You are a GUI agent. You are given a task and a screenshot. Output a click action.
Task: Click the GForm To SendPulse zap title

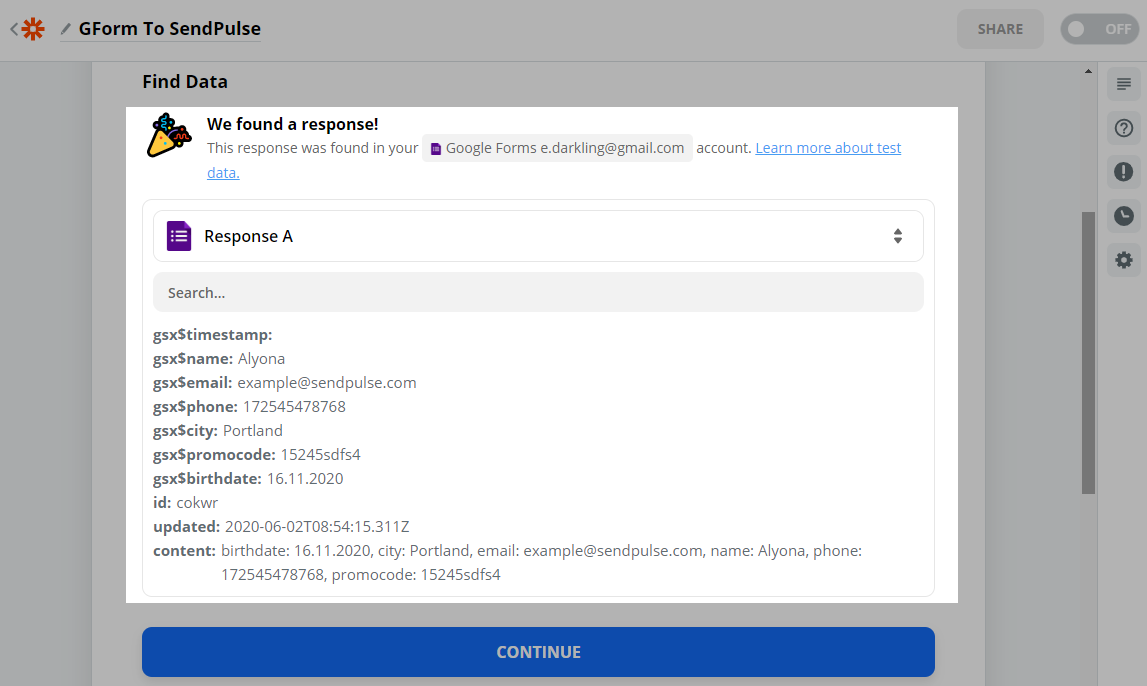170,29
